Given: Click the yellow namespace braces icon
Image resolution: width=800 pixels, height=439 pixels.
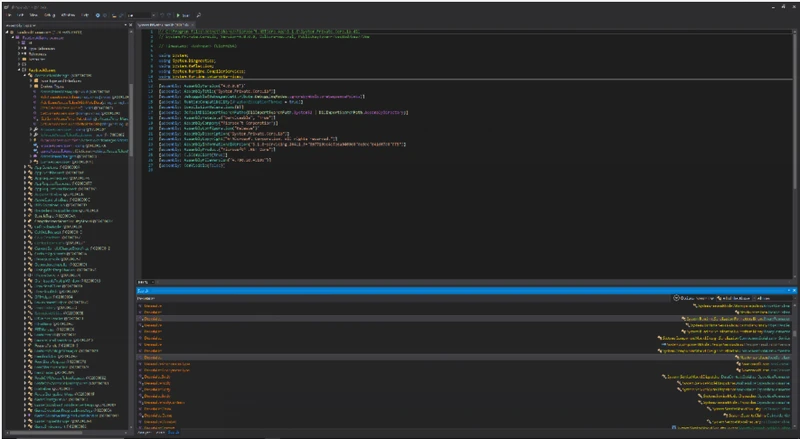Looking at the screenshot, I should [x=23, y=70].
